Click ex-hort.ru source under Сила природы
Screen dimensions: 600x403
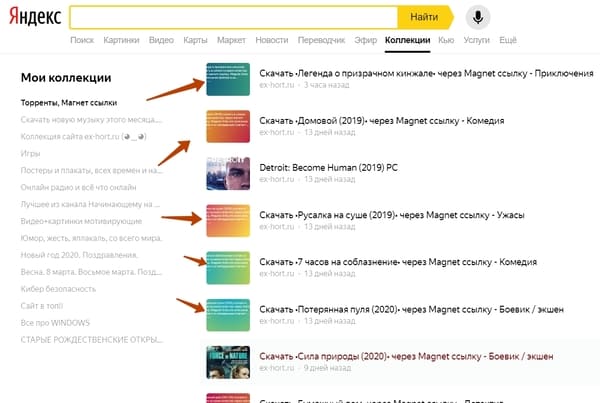tap(277, 368)
